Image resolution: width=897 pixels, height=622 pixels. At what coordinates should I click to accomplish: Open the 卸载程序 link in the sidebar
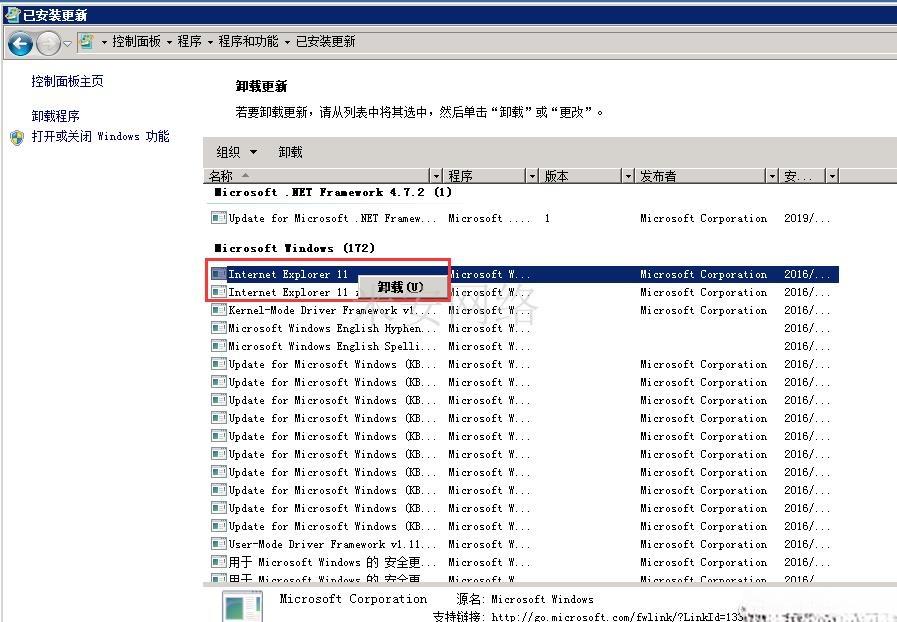click(55, 116)
